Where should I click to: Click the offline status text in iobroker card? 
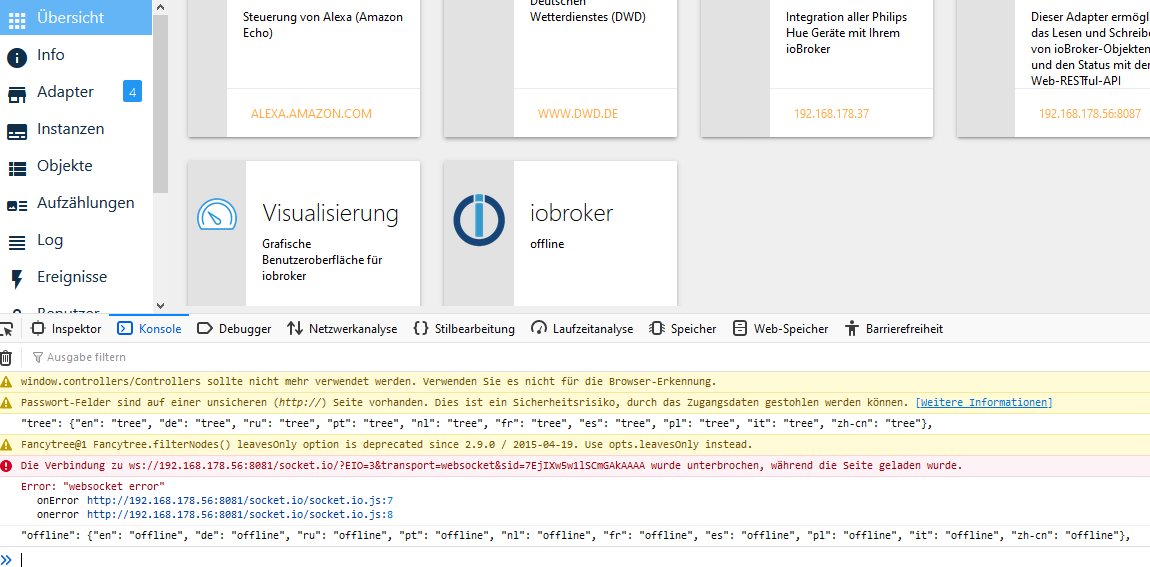(x=547, y=244)
